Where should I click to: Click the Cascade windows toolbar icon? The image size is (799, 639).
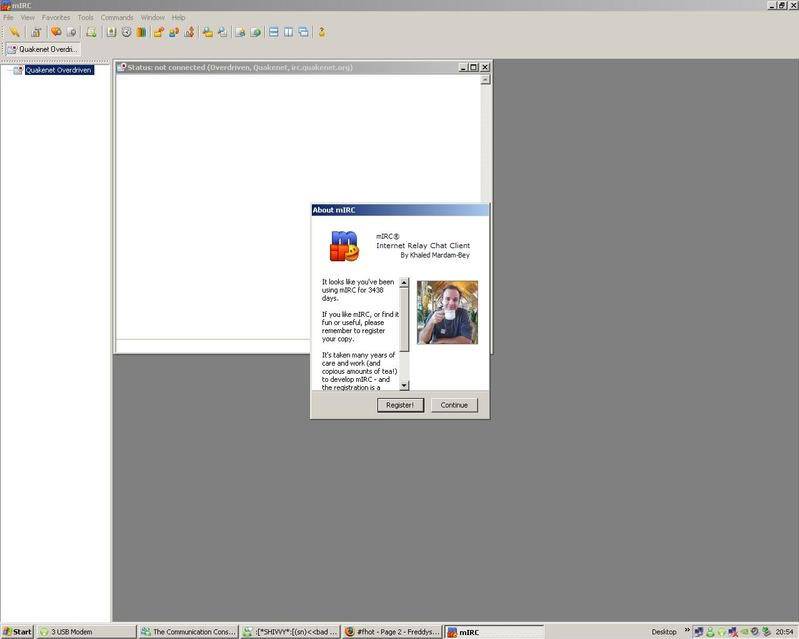click(x=304, y=32)
